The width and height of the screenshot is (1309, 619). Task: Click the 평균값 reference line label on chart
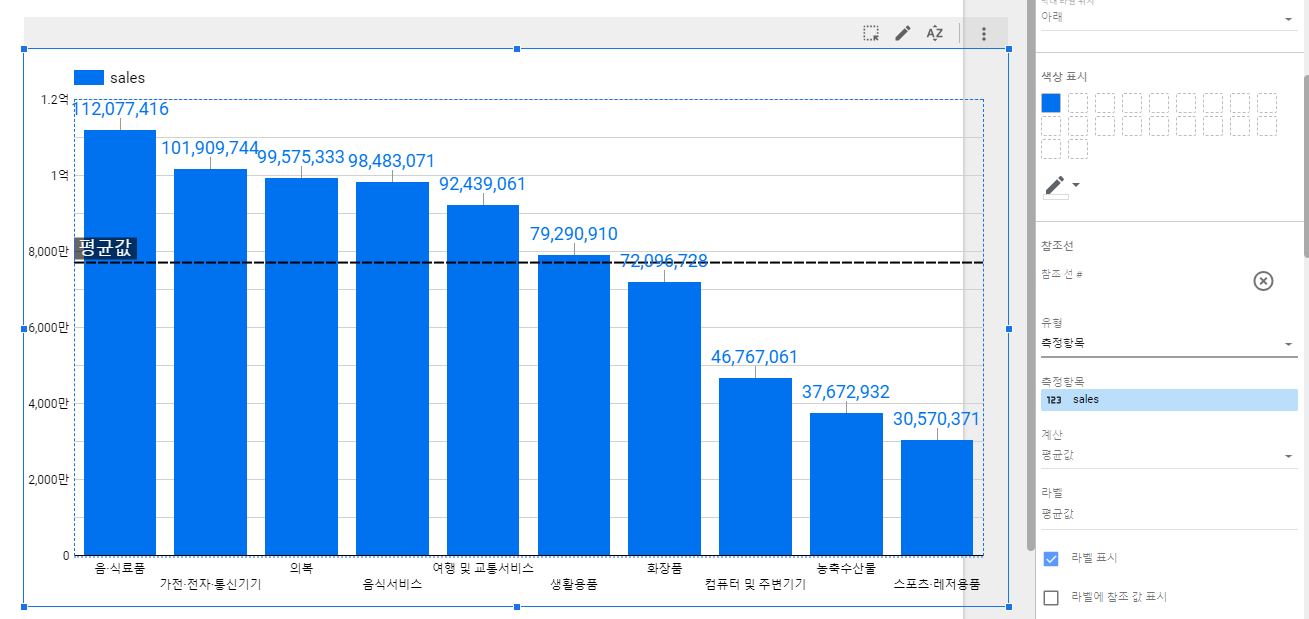pos(105,249)
